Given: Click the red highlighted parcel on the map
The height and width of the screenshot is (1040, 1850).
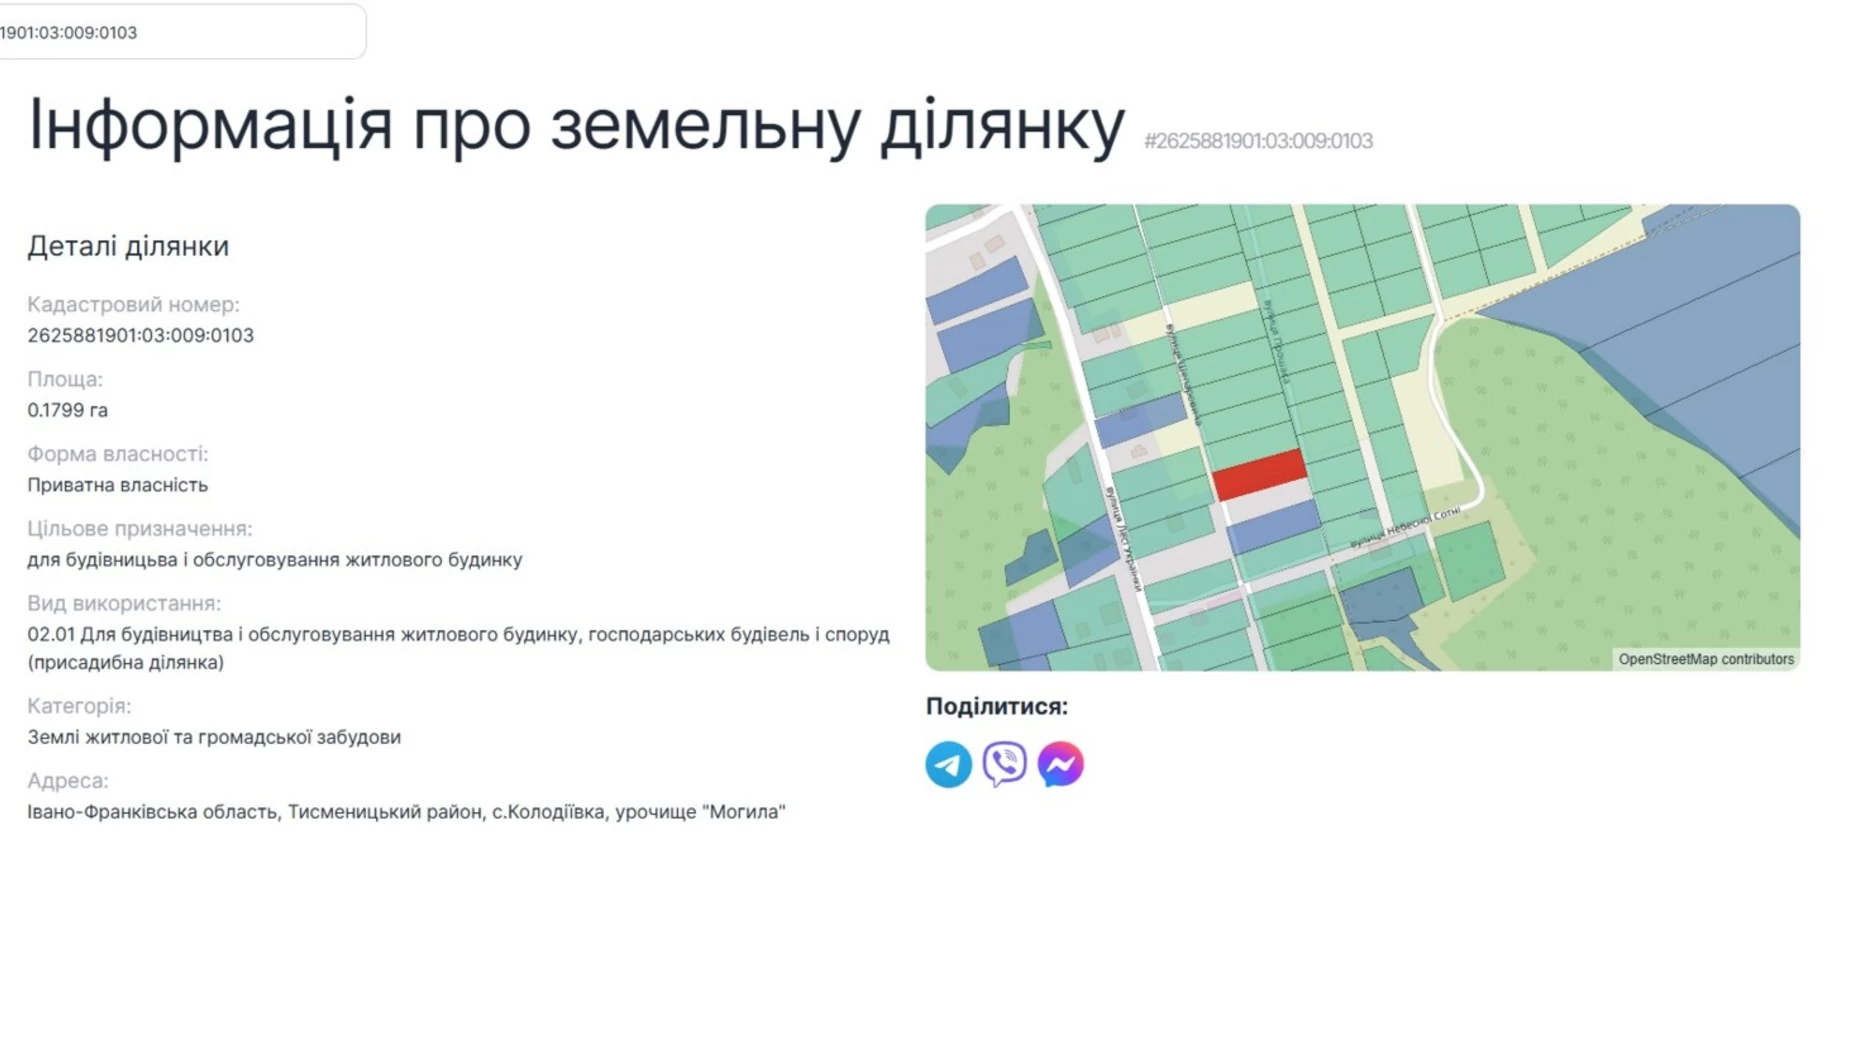Looking at the screenshot, I should [x=1259, y=474].
